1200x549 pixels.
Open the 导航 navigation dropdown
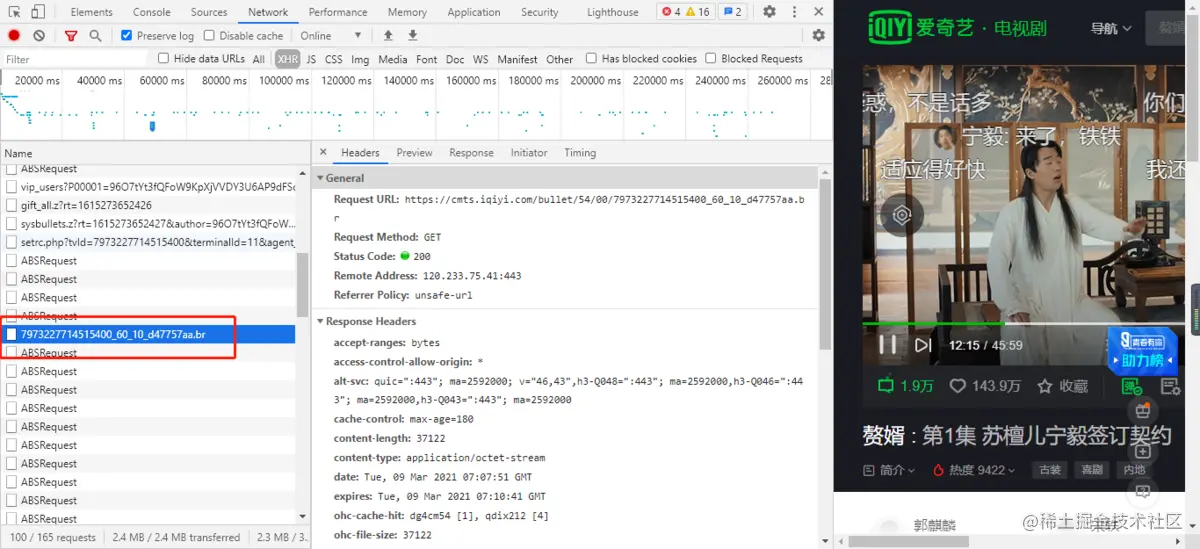click(x=1111, y=28)
